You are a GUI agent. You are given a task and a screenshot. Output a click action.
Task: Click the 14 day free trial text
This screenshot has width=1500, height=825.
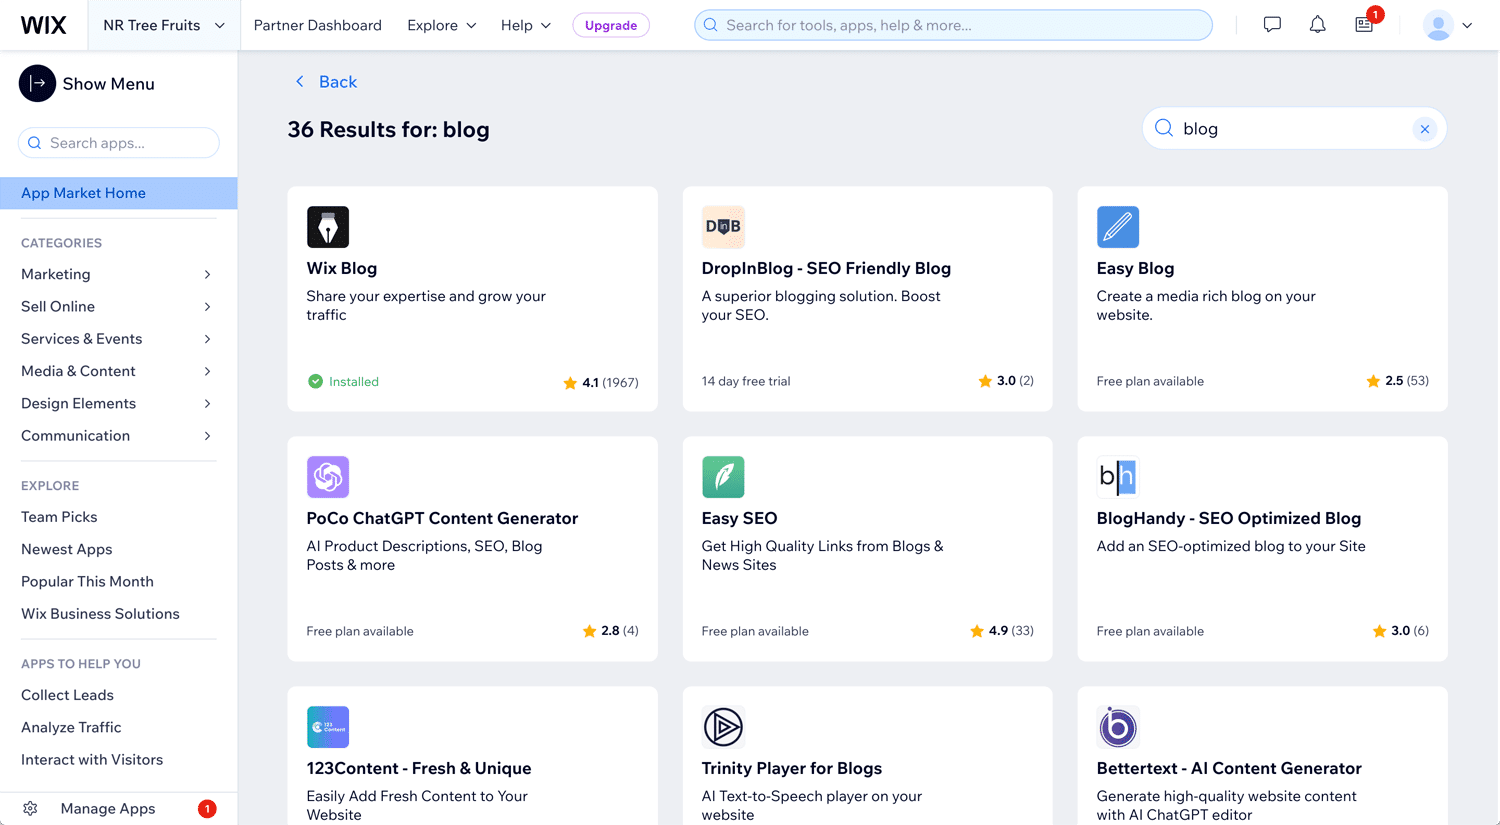(746, 381)
